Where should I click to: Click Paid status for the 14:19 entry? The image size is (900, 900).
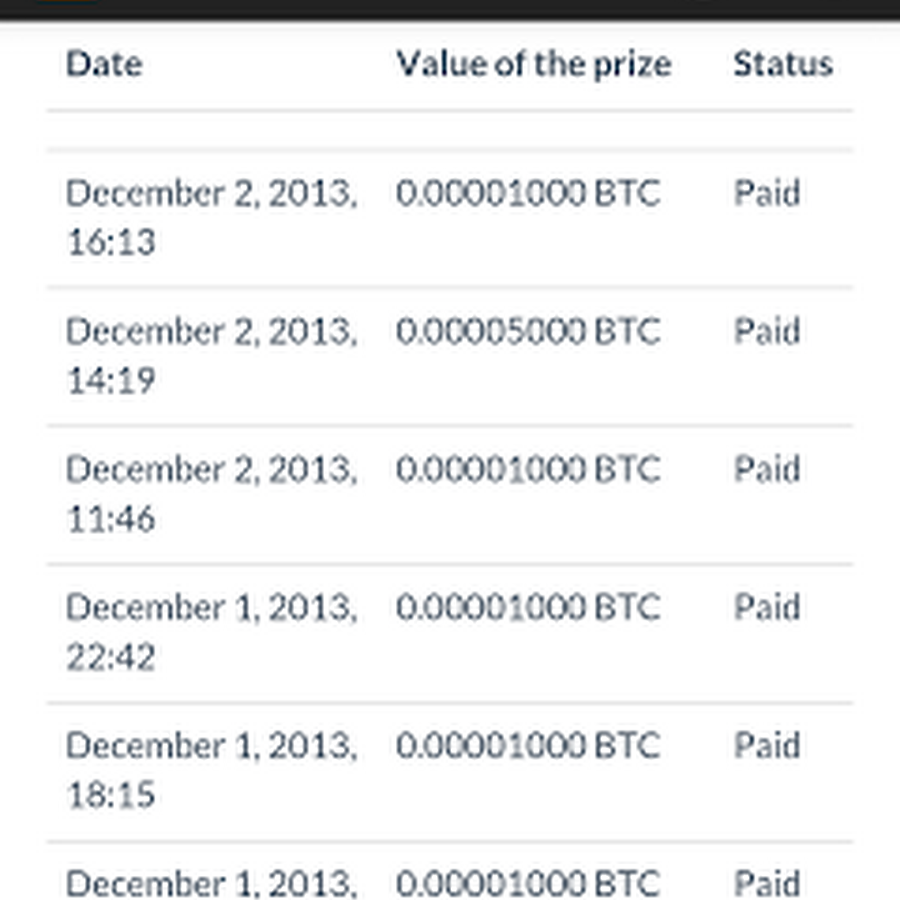(767, 331)
